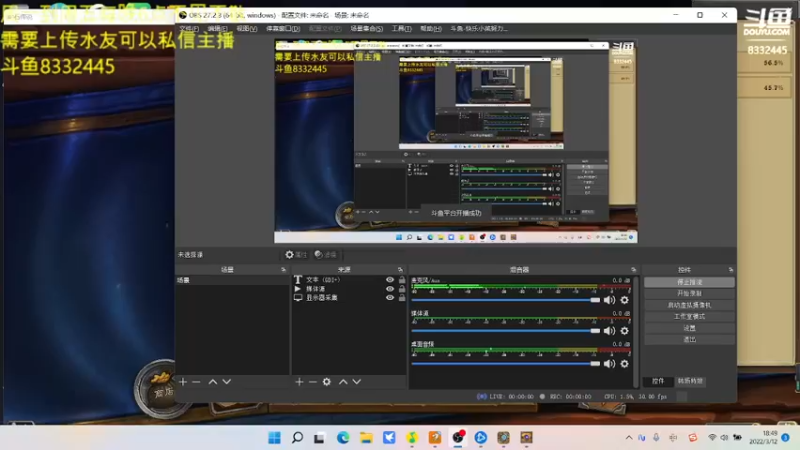800x450 pixels.
Task: Hide the 显示器采集 source with its eye icon
Action: pyautogui.click(x=390, y=297)
